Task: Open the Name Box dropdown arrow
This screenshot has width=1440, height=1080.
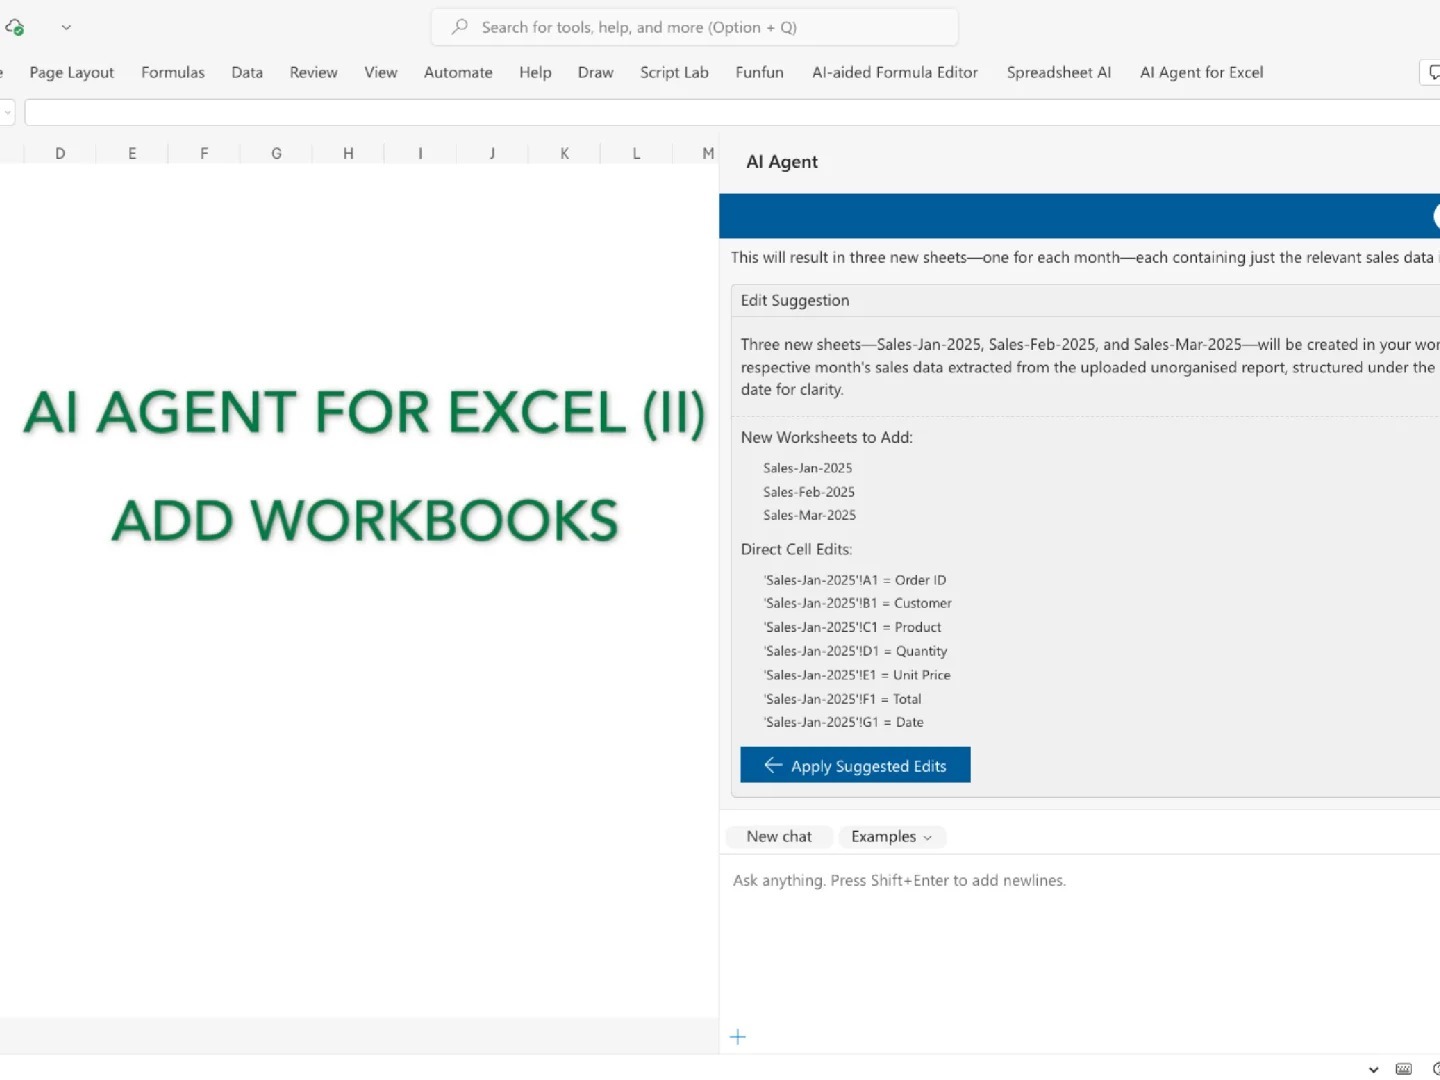Action: coord(8,112)
